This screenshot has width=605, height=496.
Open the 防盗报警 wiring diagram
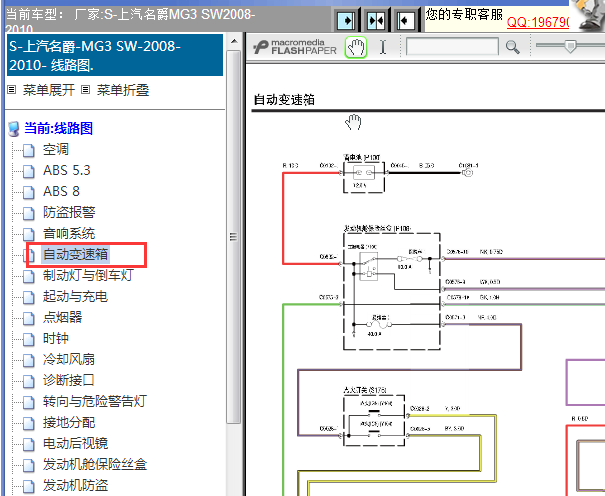pos(69,212)
